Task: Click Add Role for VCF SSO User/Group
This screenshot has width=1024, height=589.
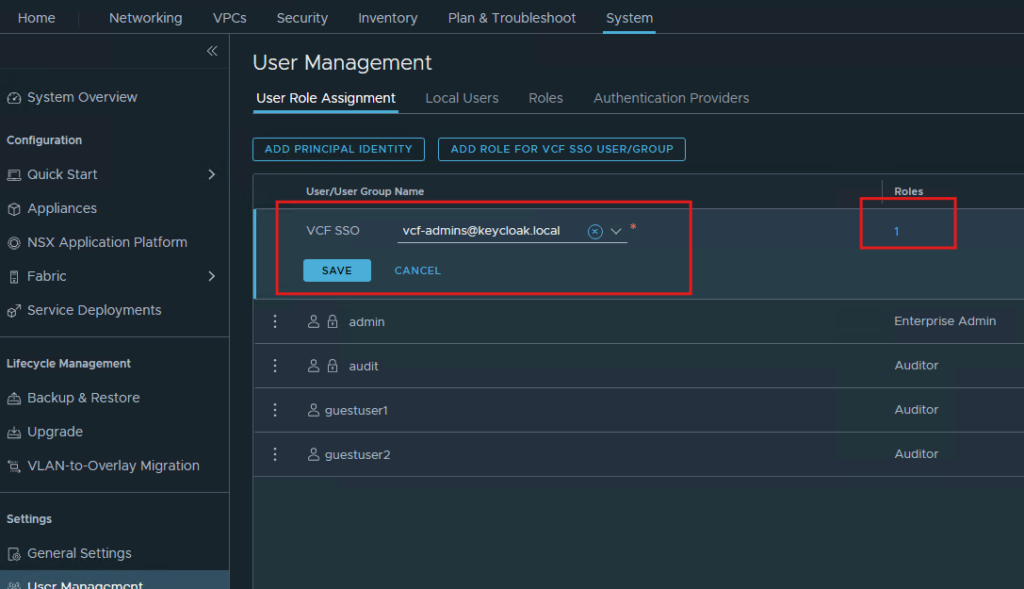Action: pos(561,149)
